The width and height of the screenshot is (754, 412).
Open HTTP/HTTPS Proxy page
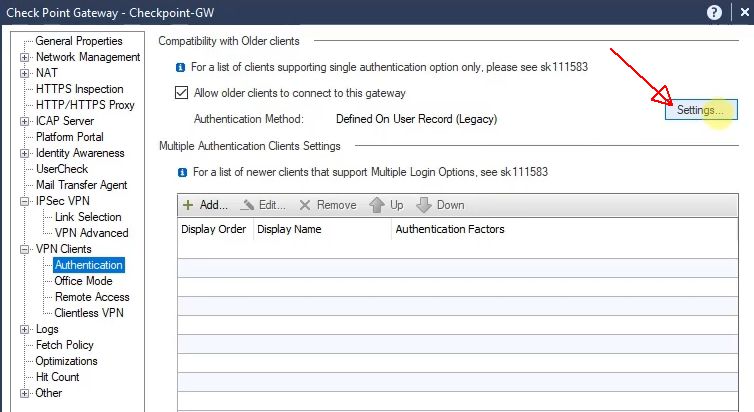(85, 105)
